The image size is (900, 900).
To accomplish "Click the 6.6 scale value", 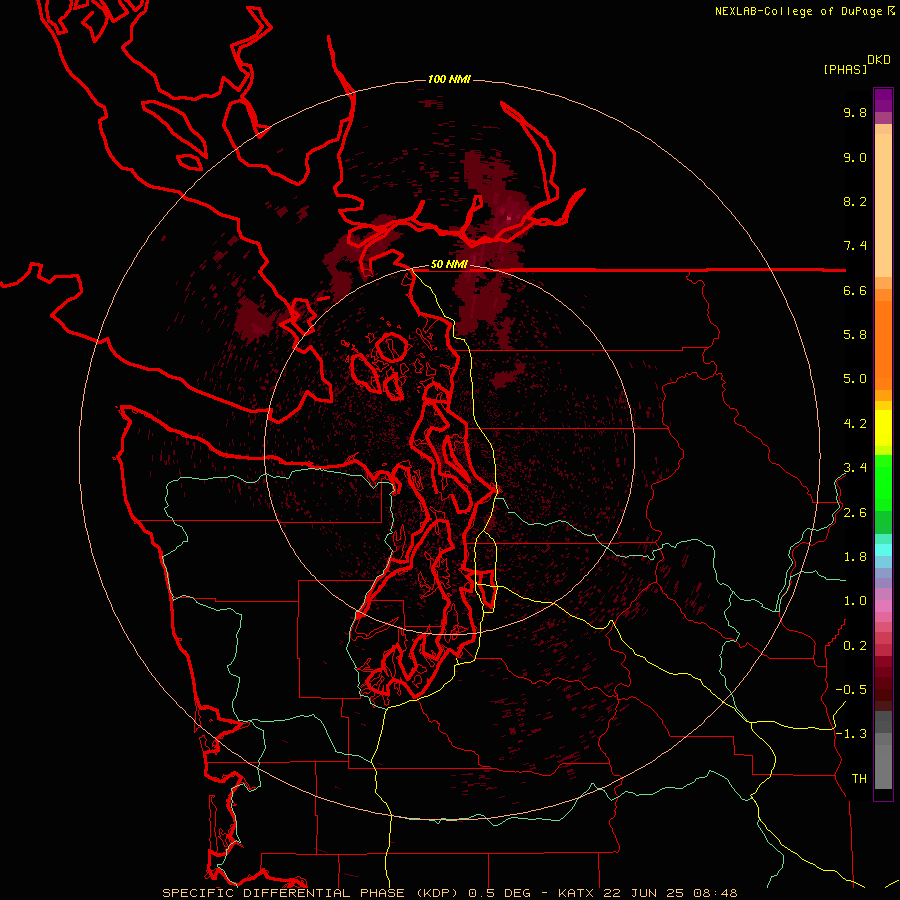I will 855,290.
